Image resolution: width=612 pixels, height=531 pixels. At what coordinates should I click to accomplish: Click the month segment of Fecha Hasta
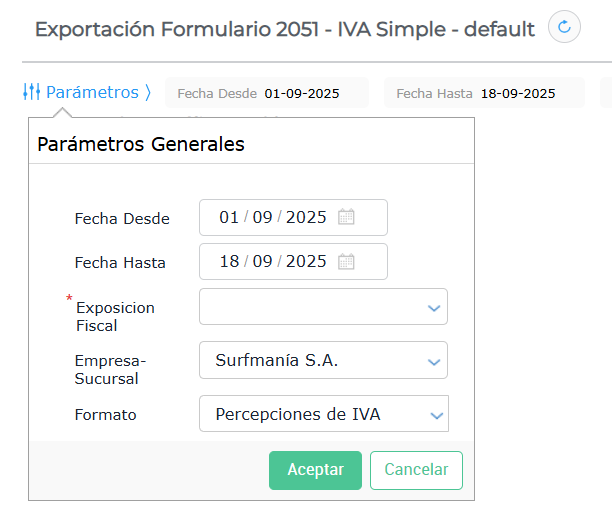click(x=262, y=261)
